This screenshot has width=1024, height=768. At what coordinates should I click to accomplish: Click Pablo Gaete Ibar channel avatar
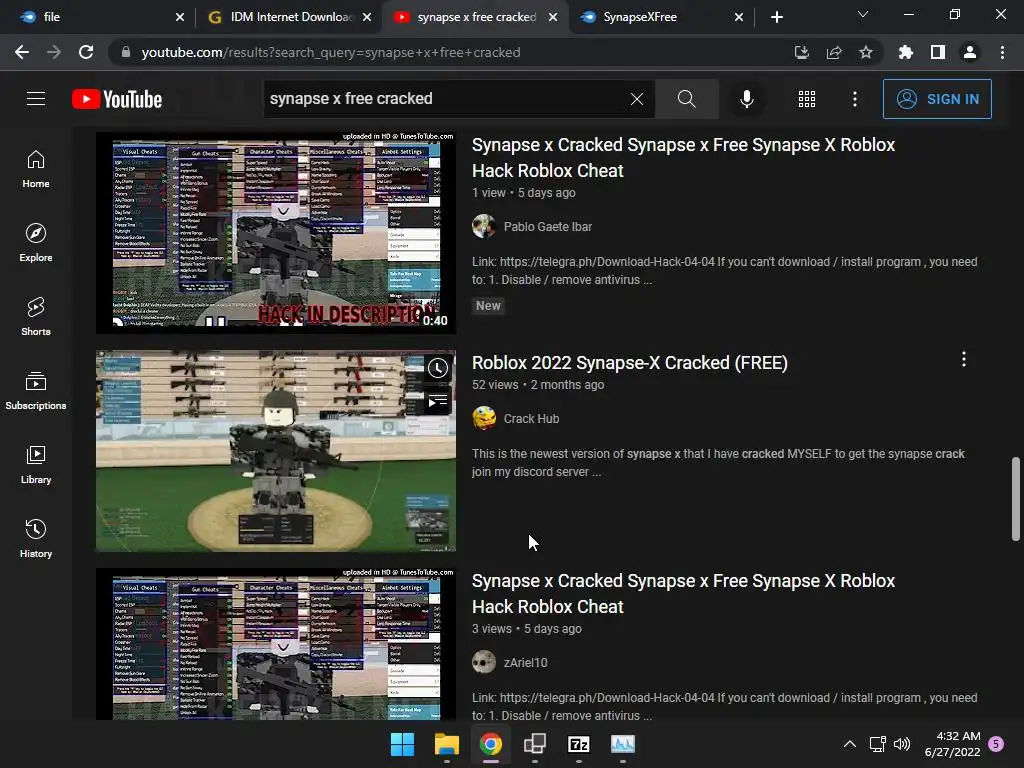point(484,227)
